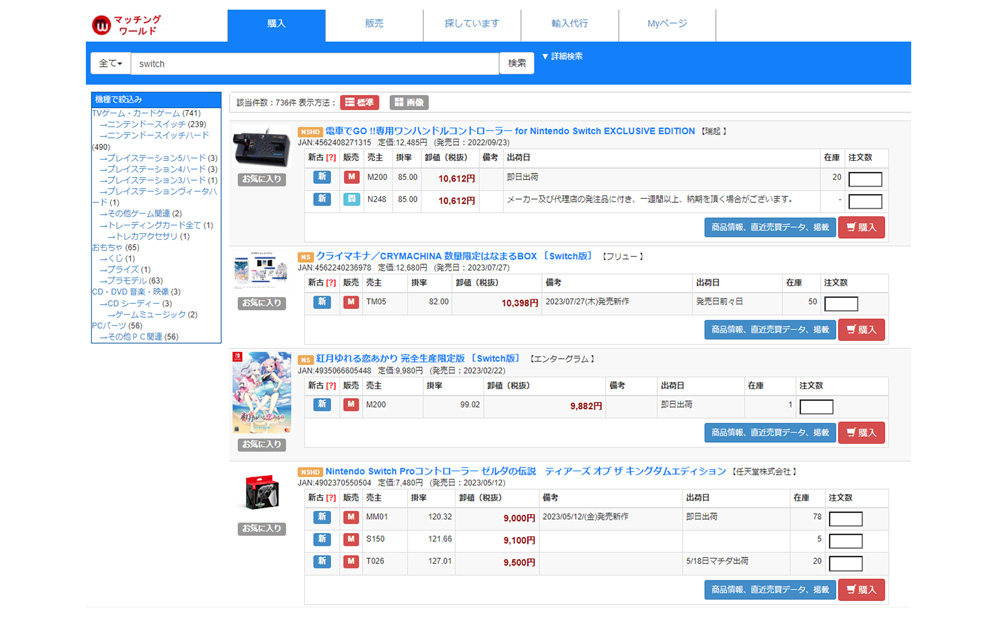This screenshot has width=1000, height=625.
Task: Filter by プレイステーション4ハード
Action: pyautogui.click(x=158, y=169)
